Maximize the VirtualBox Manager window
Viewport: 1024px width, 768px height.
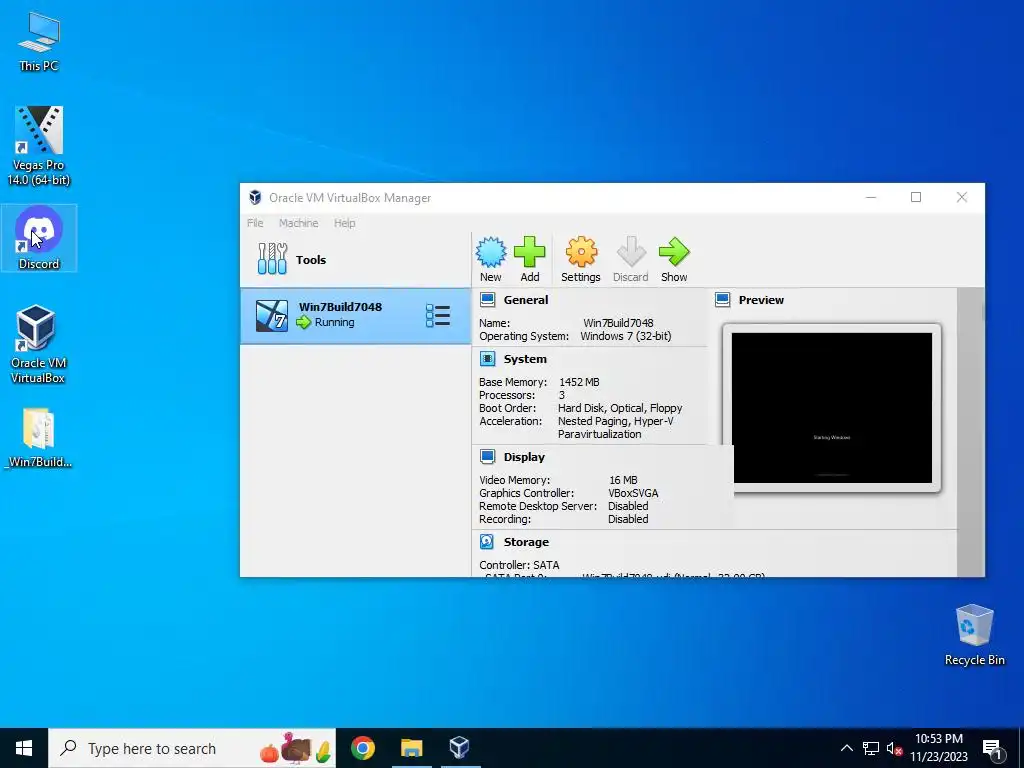tap(916, 197)
